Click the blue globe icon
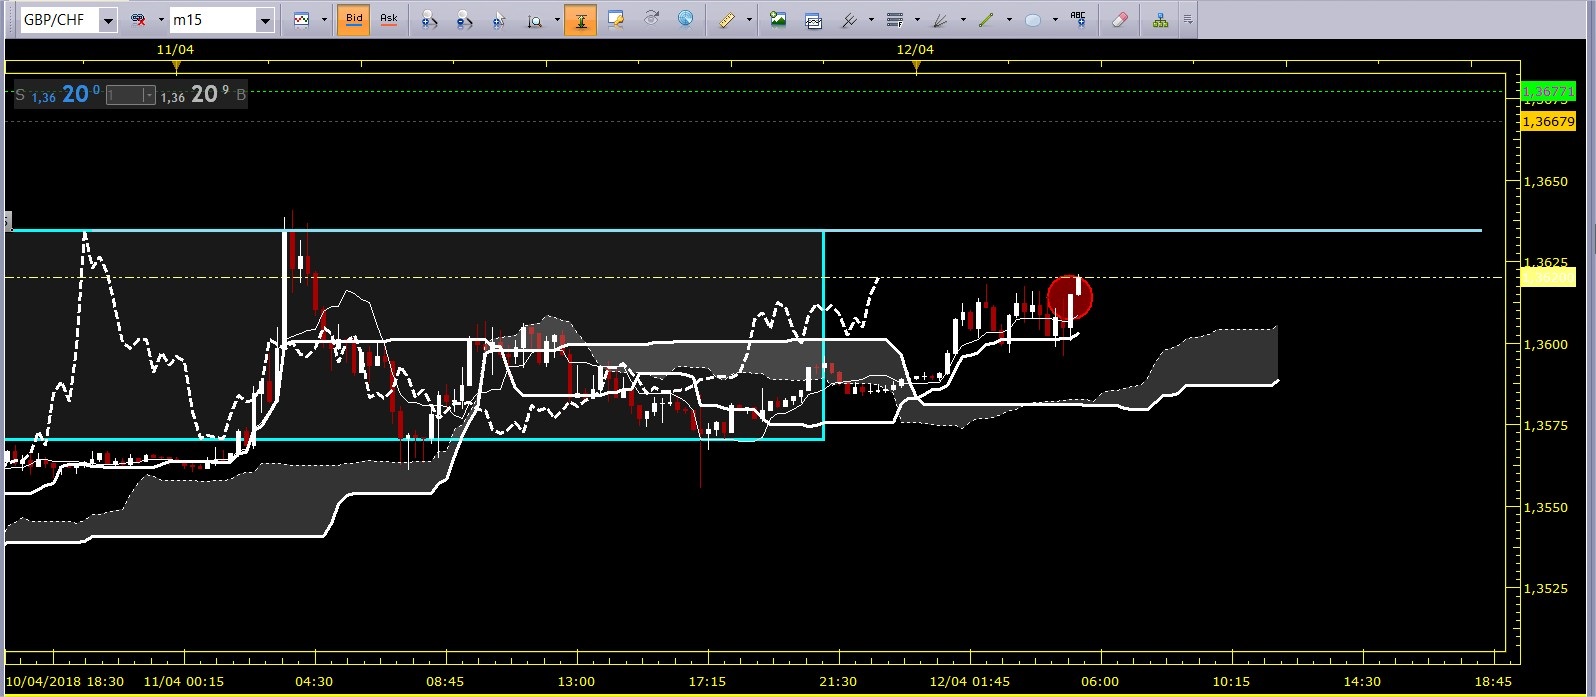Screen dimensions: 1596x697 pyautogui.click(x=685, y=19)
